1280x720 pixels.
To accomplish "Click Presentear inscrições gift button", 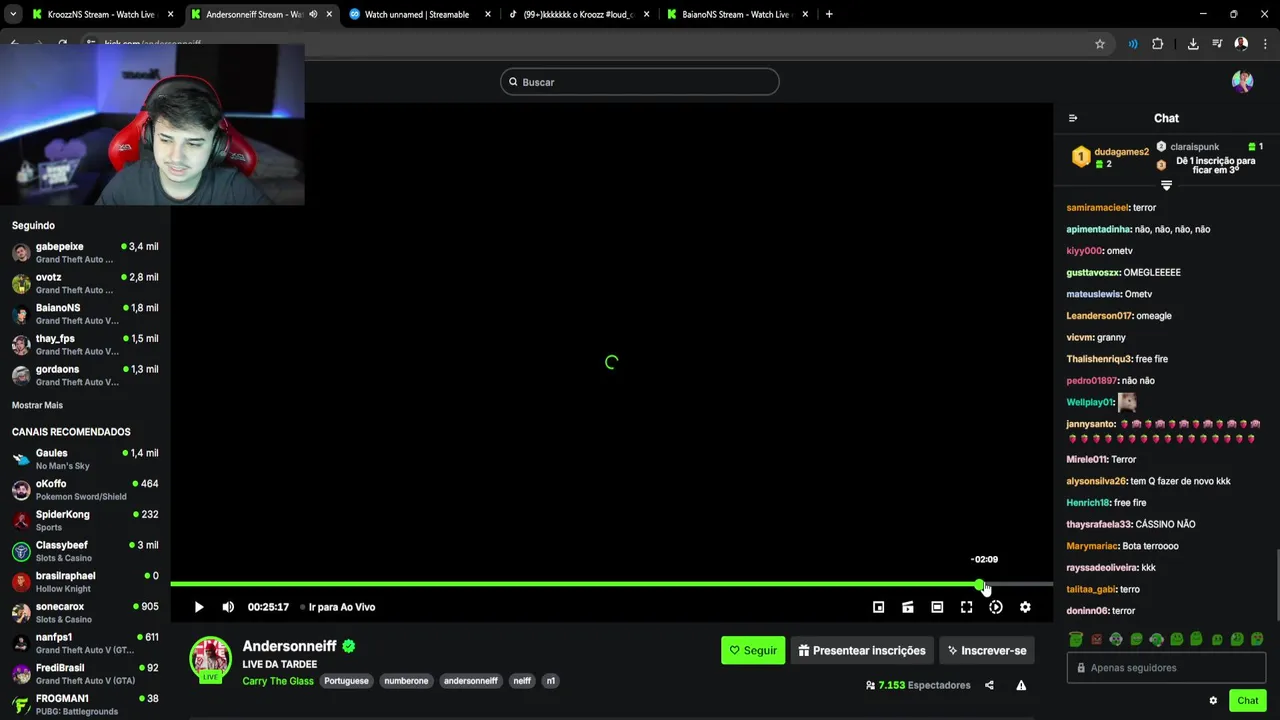I will point(862,650).
